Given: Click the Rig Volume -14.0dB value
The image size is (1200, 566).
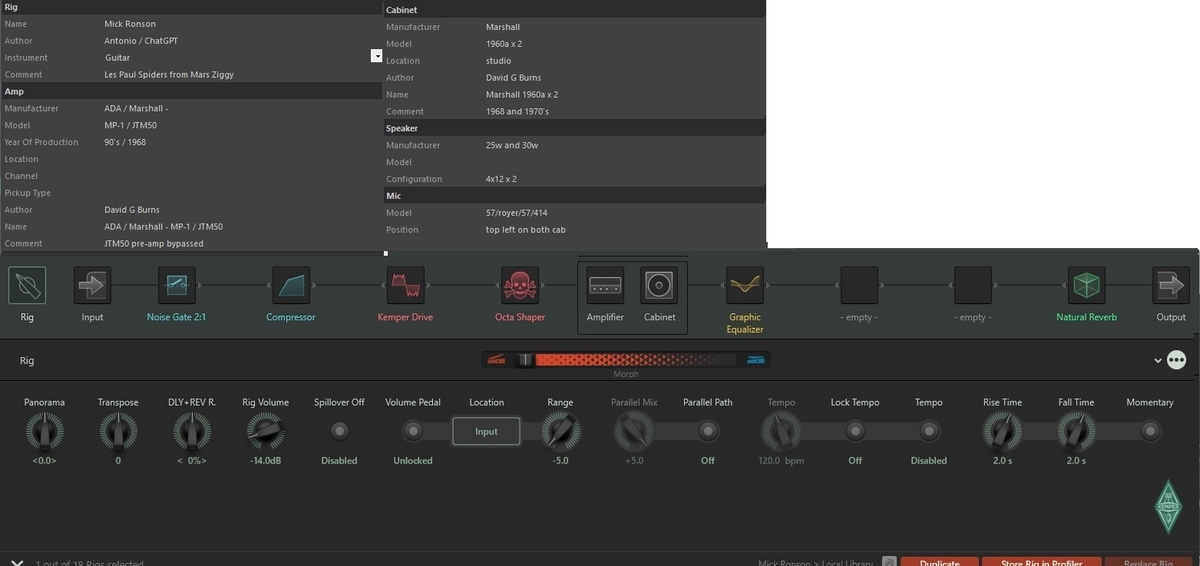Looking at the screenshot, I should tap(265, 461).
